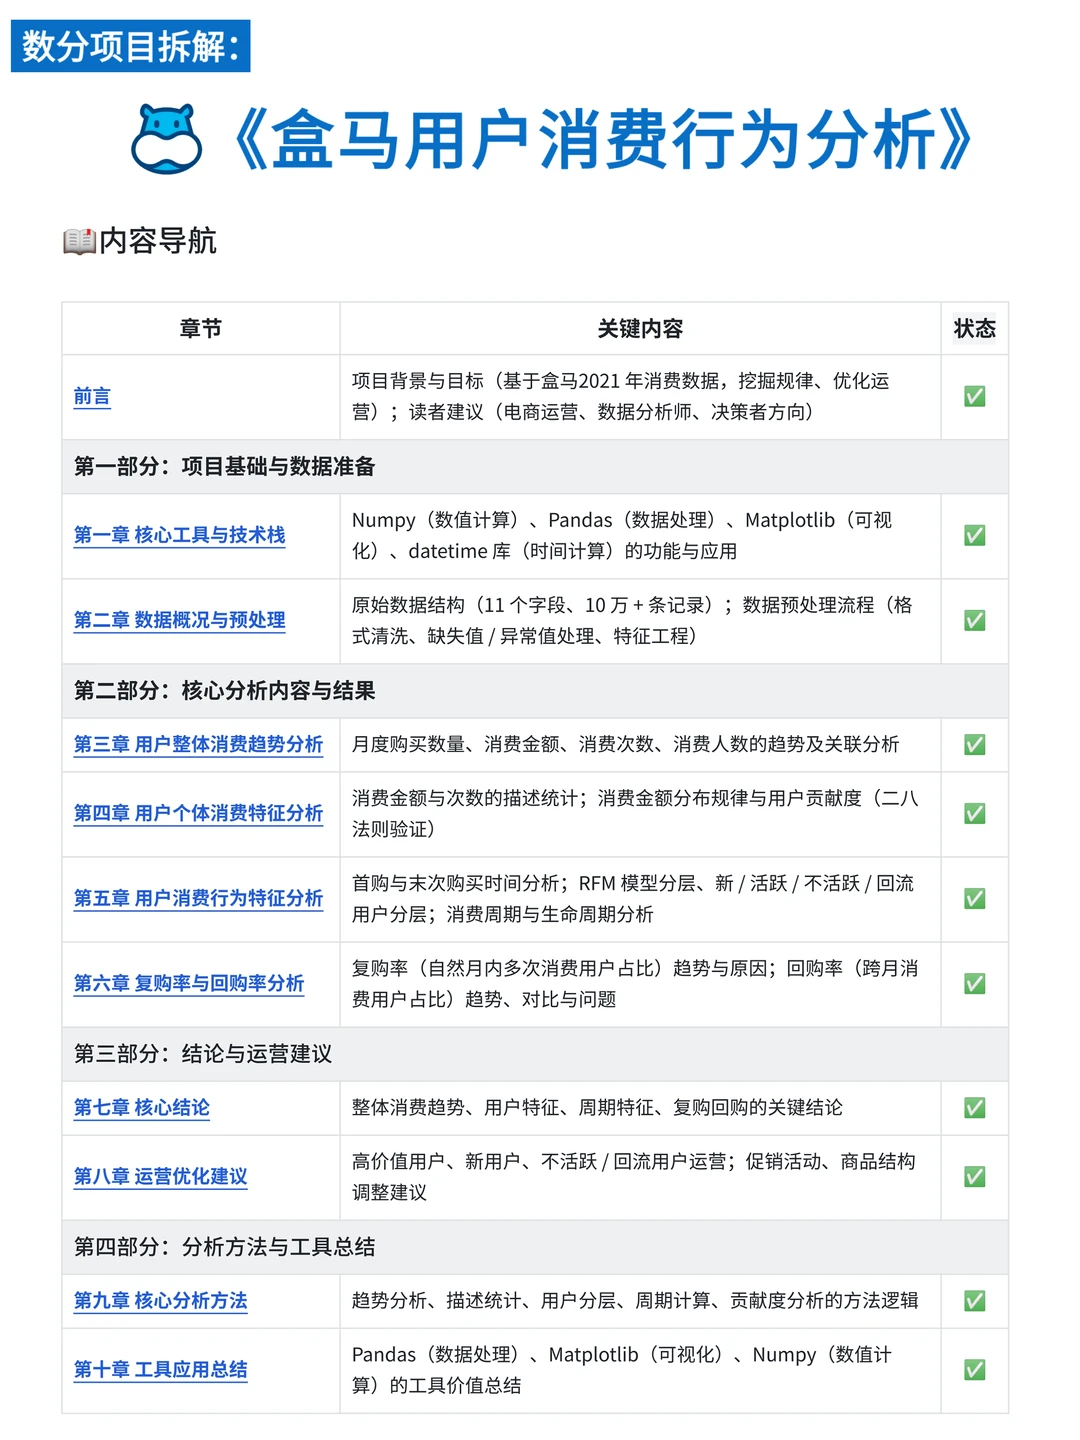Click the green checkmark for 第五章 用户消费行为特征分析
1080x1440 pixels.
[974, 899]
